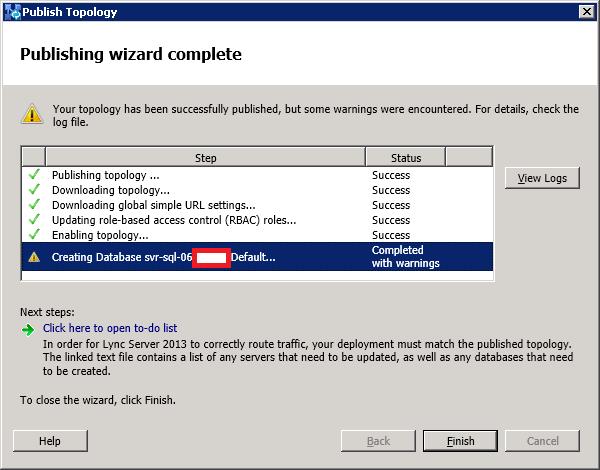Click the Status column header
The image size is (600, 470).
[406, 158]
